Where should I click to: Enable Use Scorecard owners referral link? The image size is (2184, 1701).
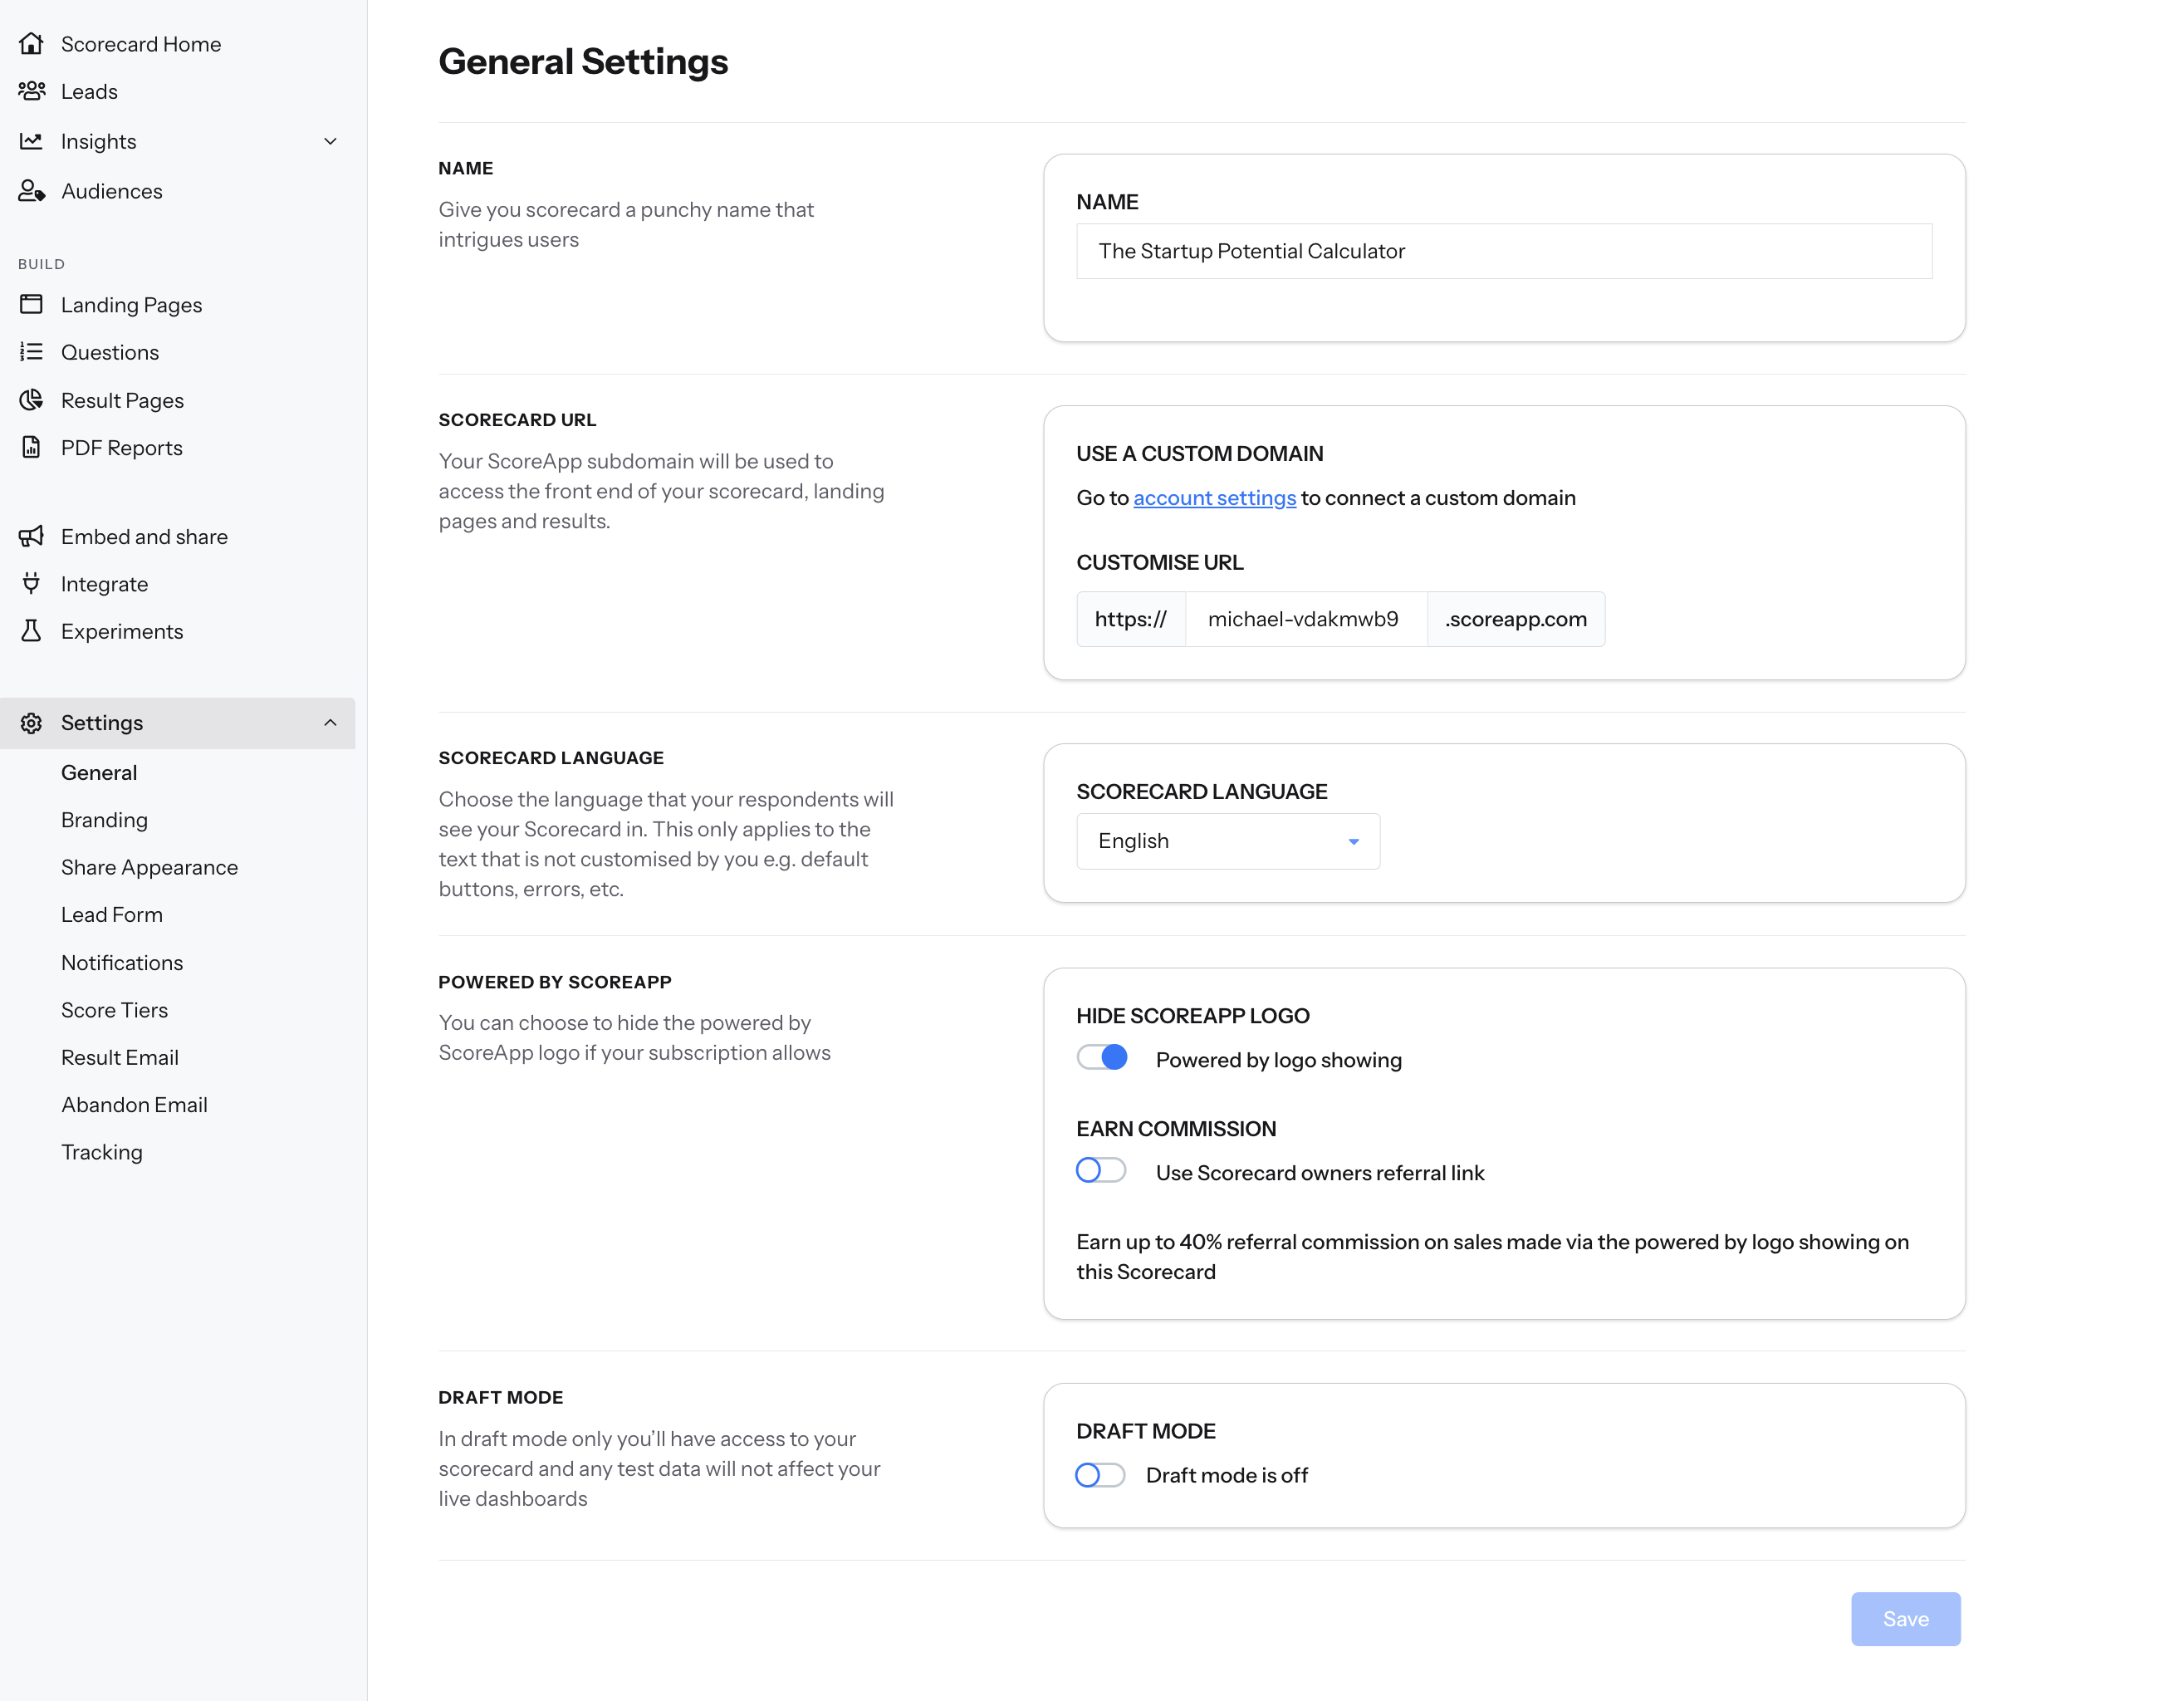pos(1101,1171)
